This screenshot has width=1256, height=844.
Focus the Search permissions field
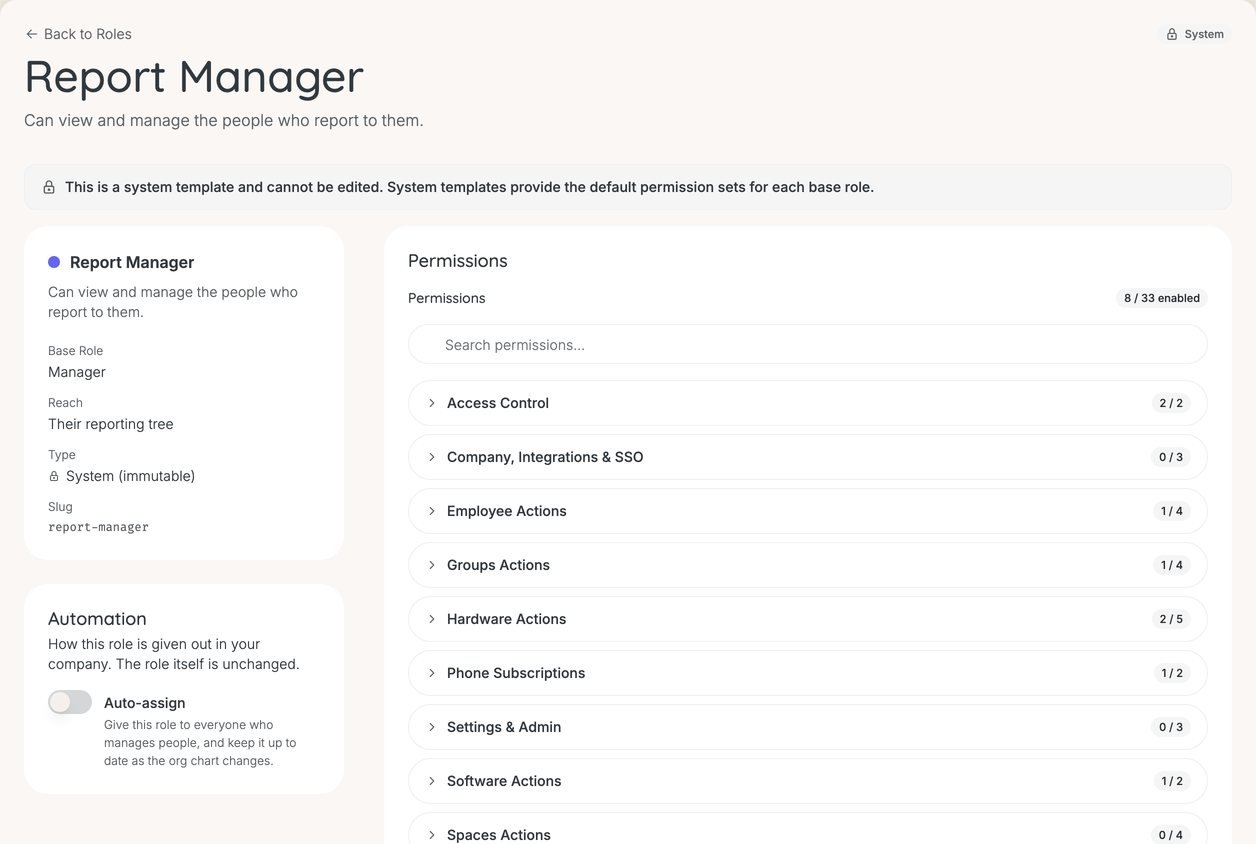click(x=807, y=345)
